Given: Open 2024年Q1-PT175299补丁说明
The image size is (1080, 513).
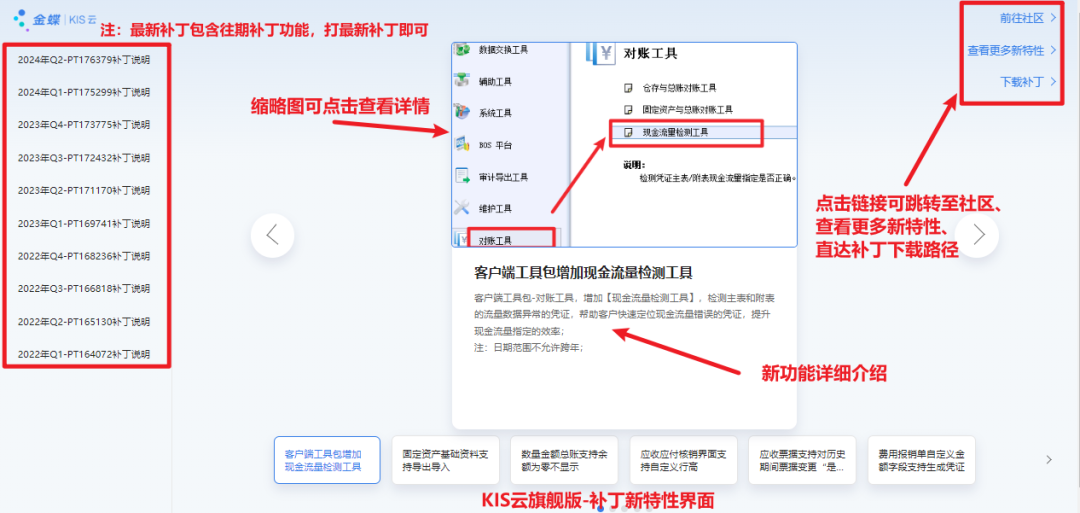Looking at the screenshot, I should tap(84, 92).
